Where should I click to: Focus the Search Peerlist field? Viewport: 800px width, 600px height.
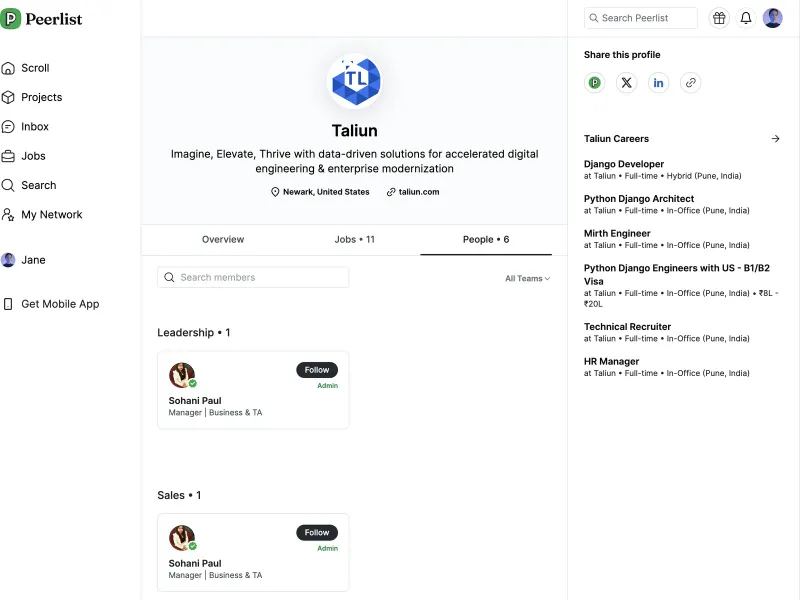pos(641,18)
